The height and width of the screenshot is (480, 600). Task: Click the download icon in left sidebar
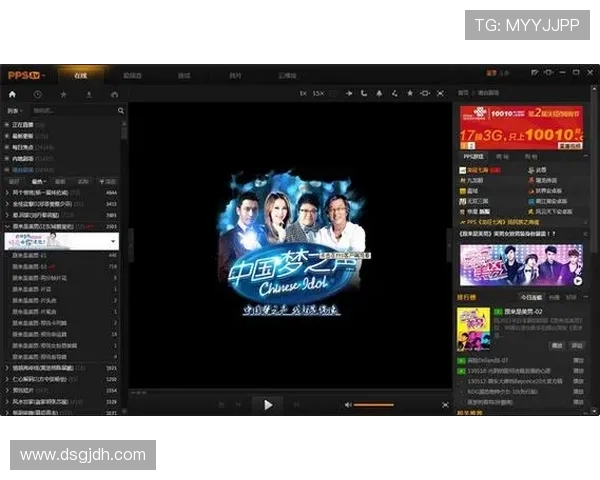pos(89,93)
